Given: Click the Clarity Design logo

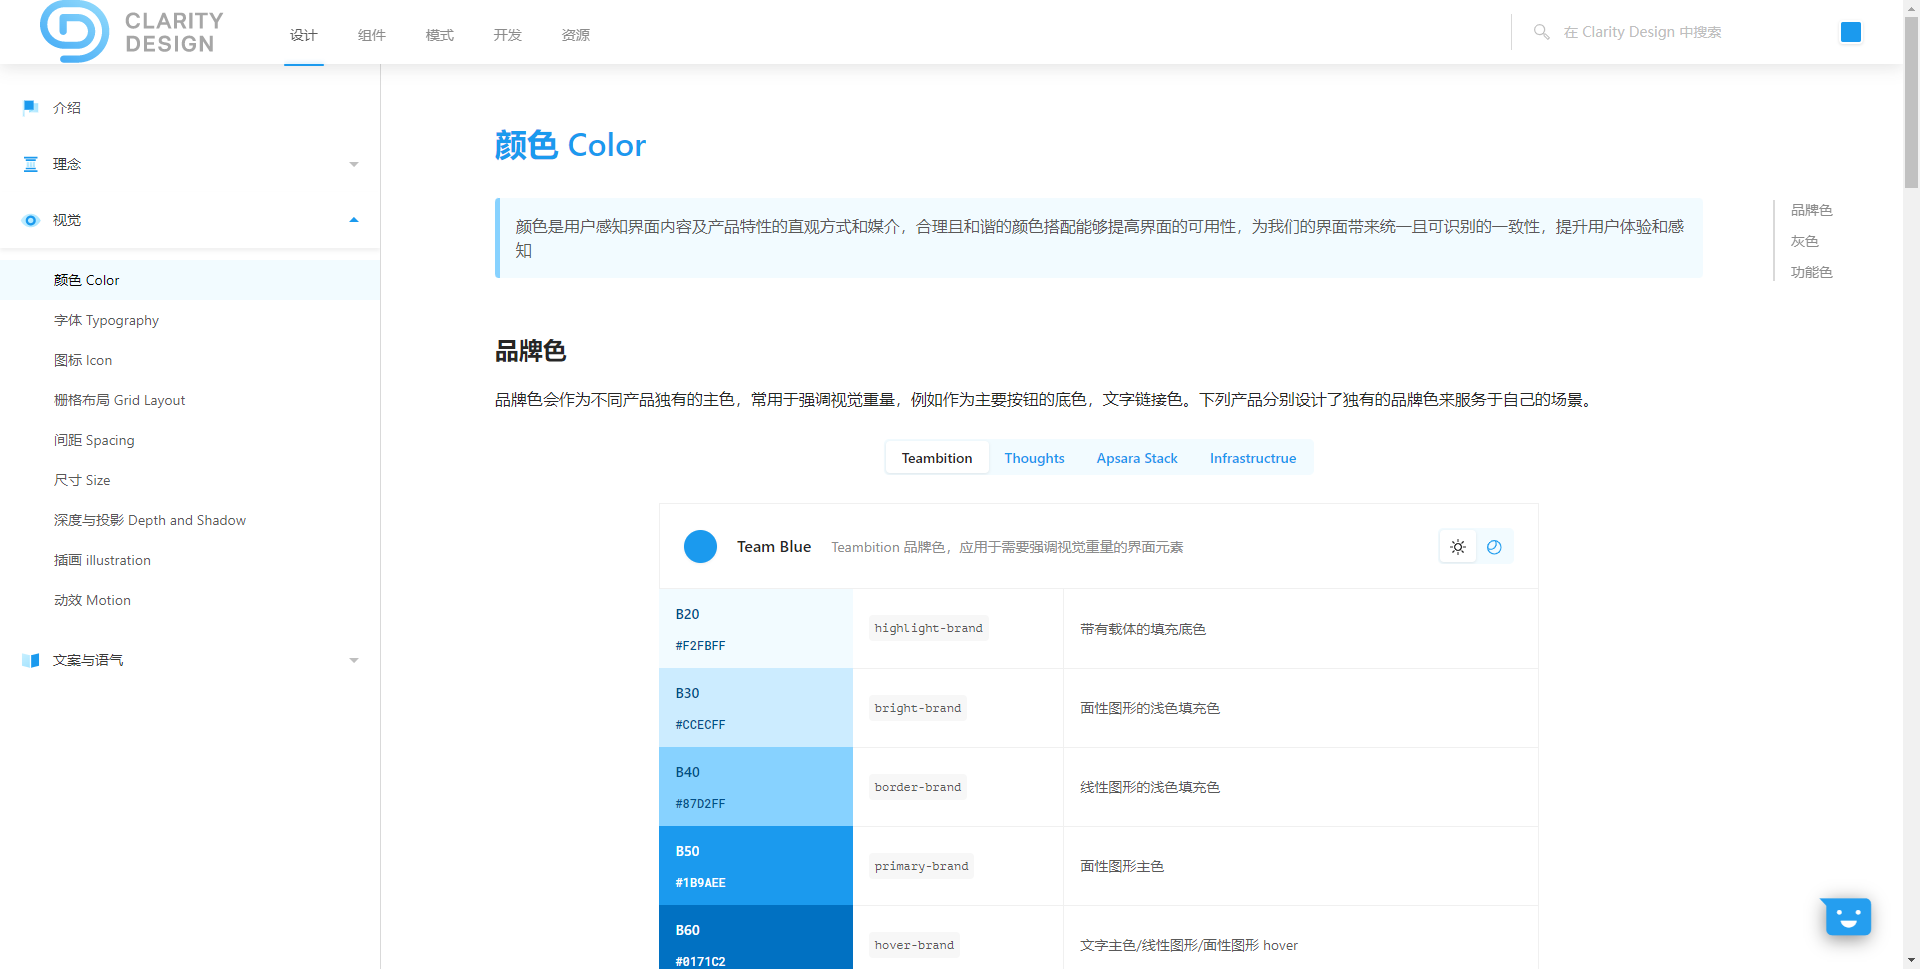Looking at the screenshot, I should click(132, 32).
